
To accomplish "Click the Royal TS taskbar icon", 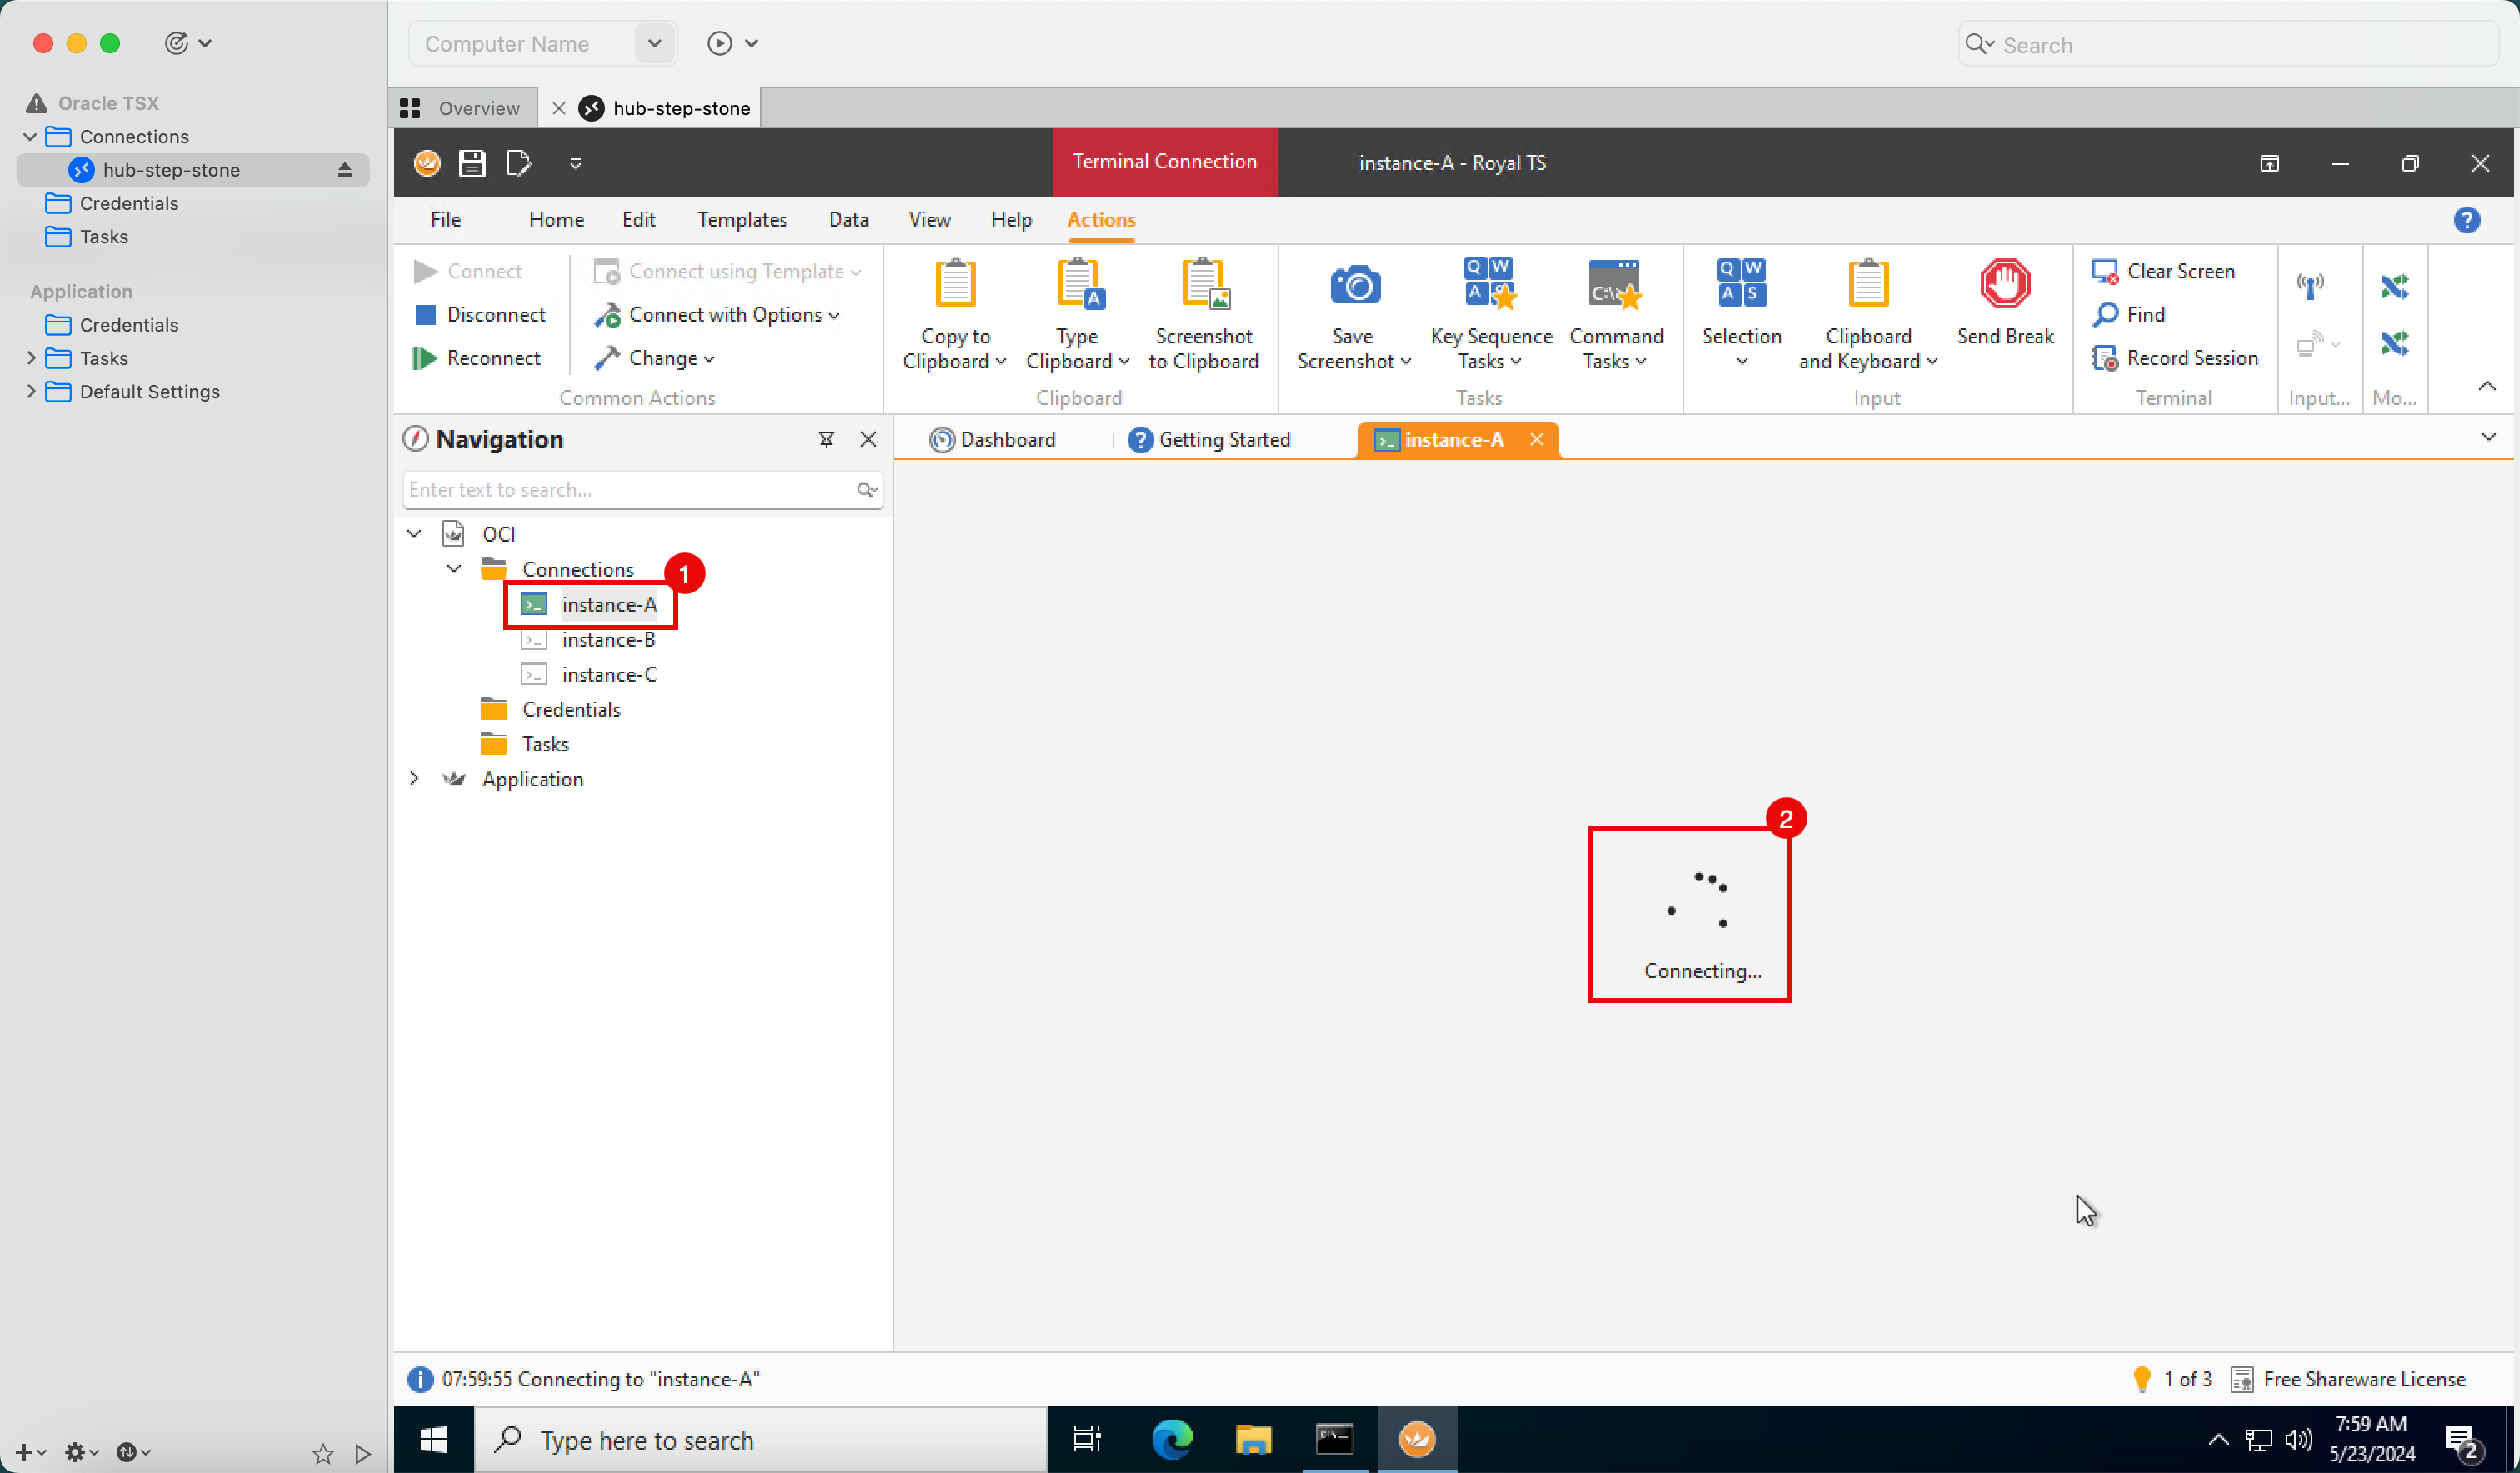I will click(x=1413, y=1440).
